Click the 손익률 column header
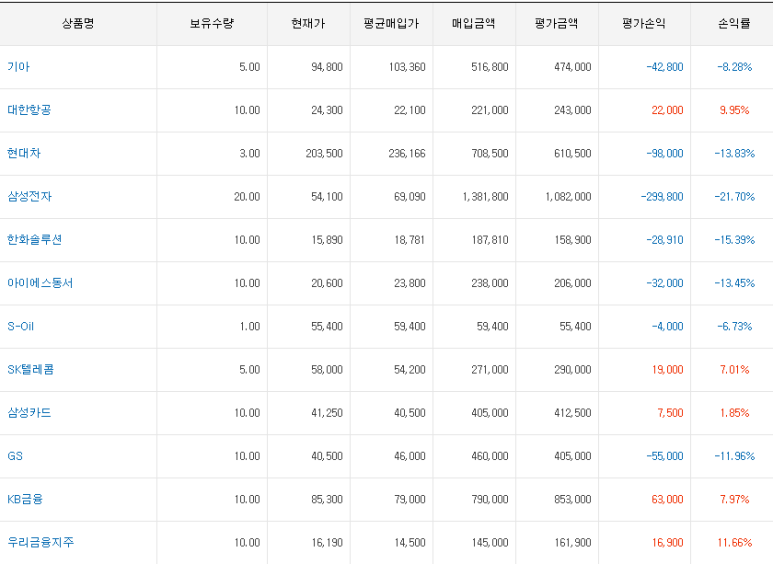The width and height of the screenshot is (773, 564). tap(734, 23)
